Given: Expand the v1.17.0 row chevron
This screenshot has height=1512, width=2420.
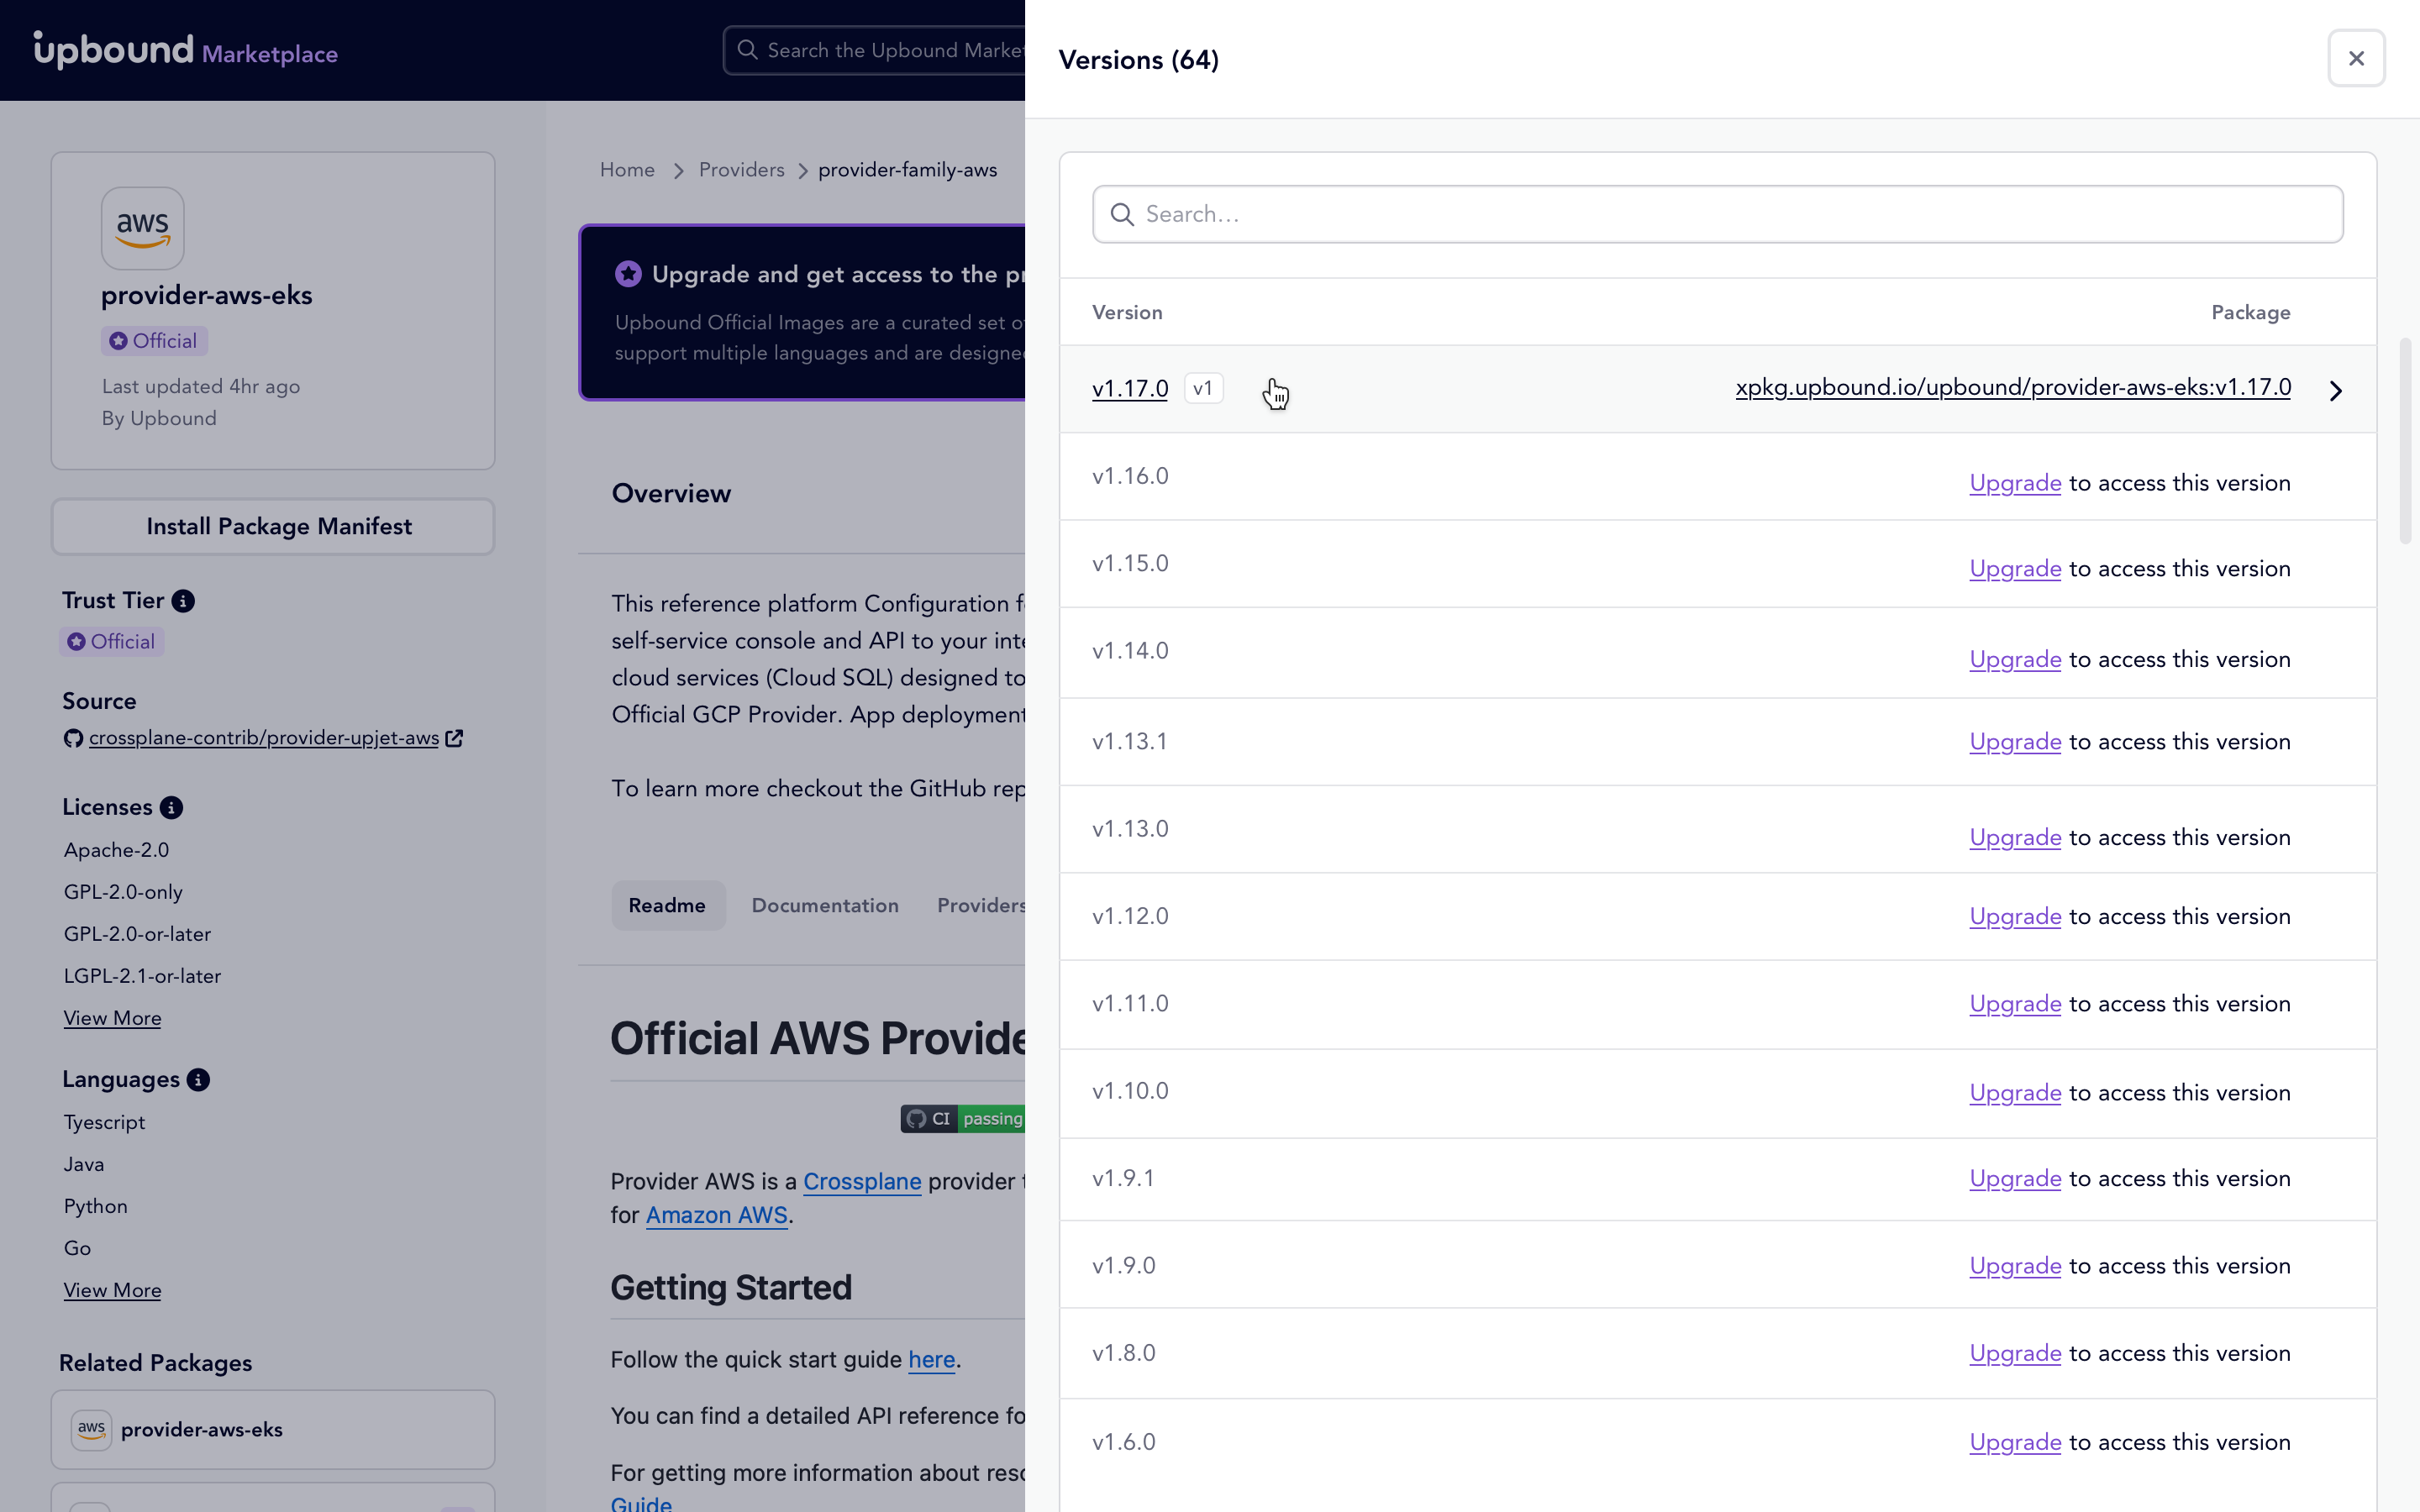Looking at the screenshot, I should coord(2335,391).
